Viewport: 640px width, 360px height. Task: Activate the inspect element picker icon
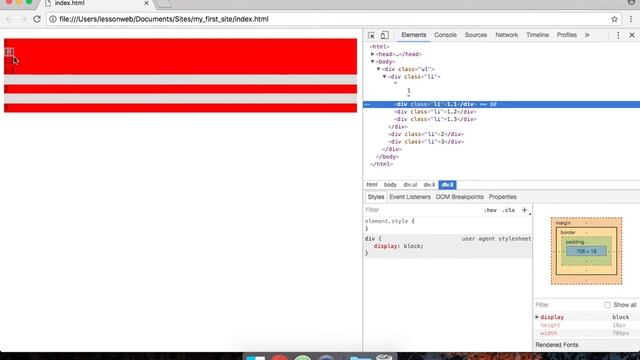(x=371, y=35)
